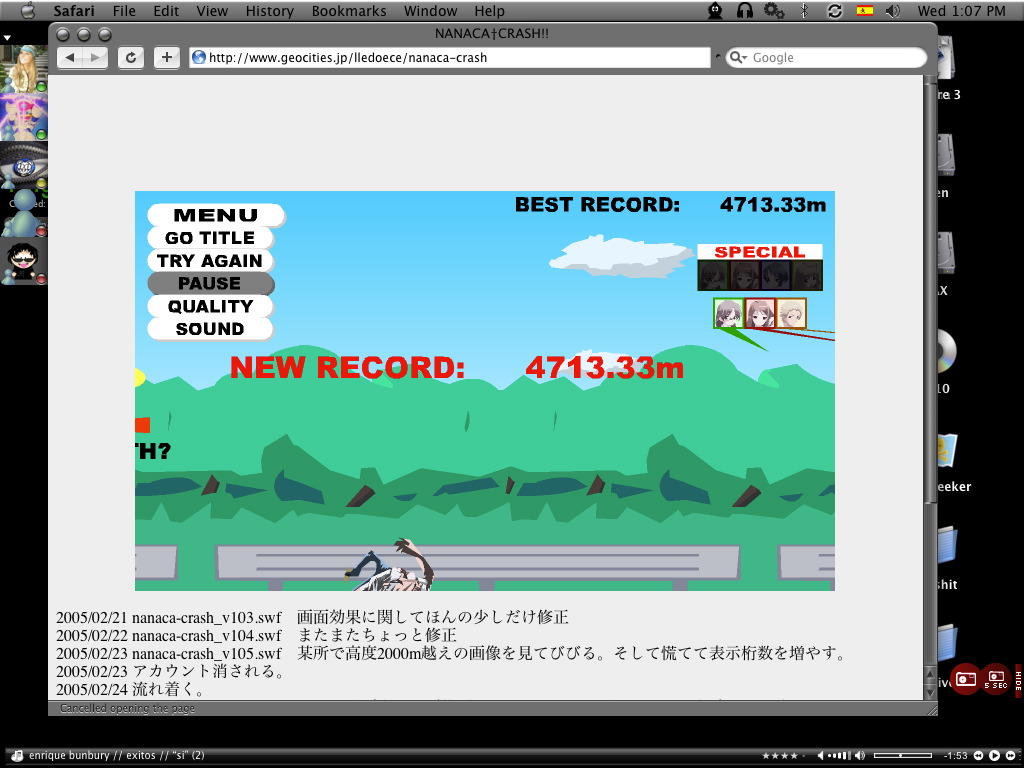Click the blue figure buddy icon
1024x768 pixels.
coord(24,213)
